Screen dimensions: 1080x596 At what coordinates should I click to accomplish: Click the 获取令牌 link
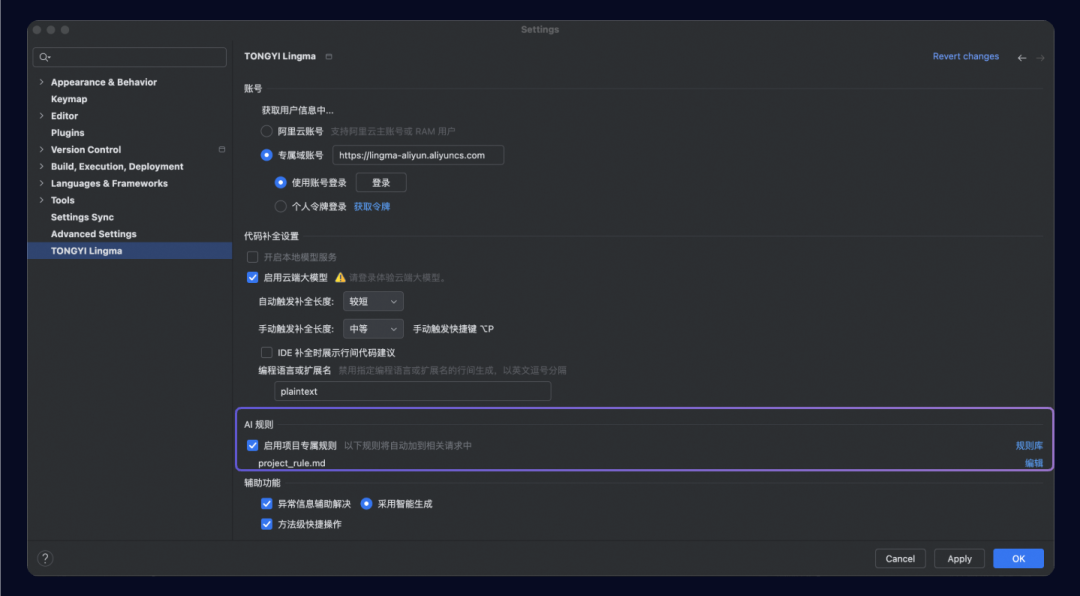pyautogui.click(x=372, y=207)
